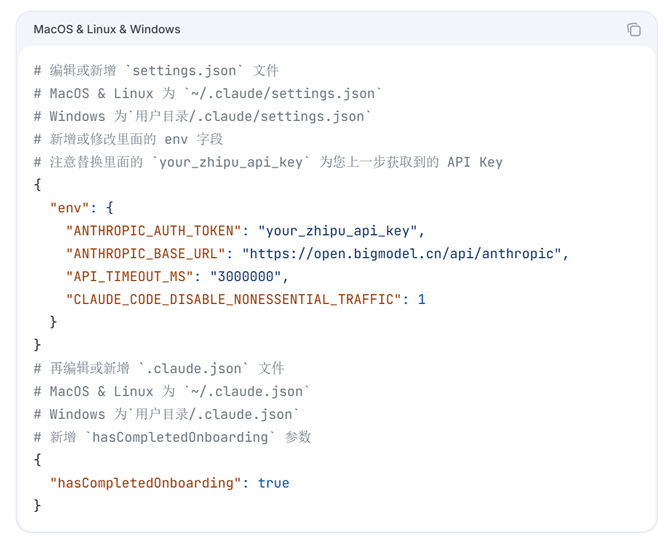666x542 pixels.
Task: Click the comment line mentioning `settings.json` 文件
Action: 156,71
